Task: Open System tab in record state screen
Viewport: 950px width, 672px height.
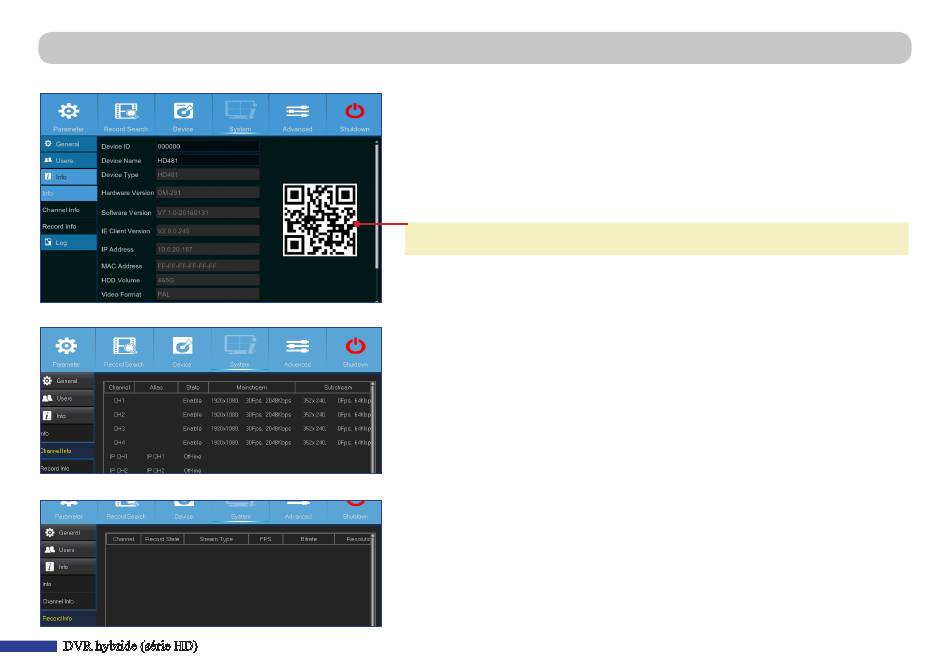Action: (241, 512)
